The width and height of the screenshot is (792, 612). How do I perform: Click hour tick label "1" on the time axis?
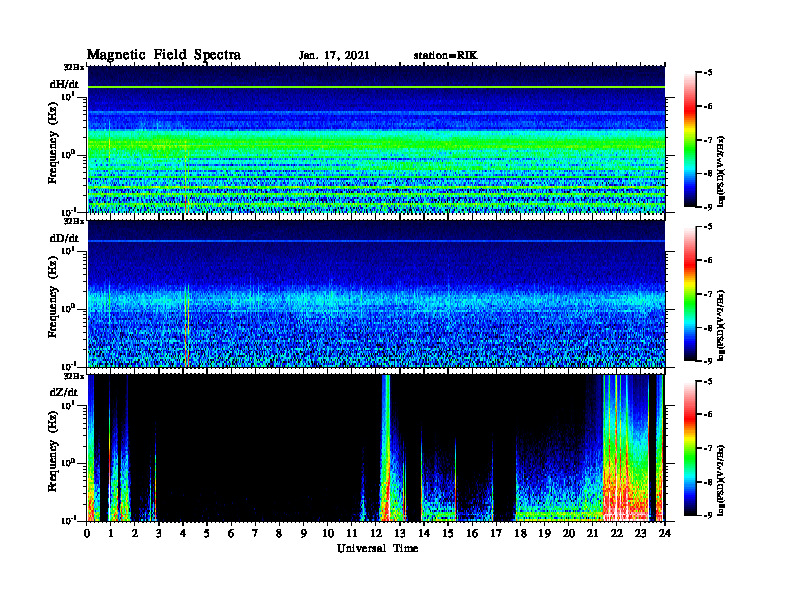111,533
